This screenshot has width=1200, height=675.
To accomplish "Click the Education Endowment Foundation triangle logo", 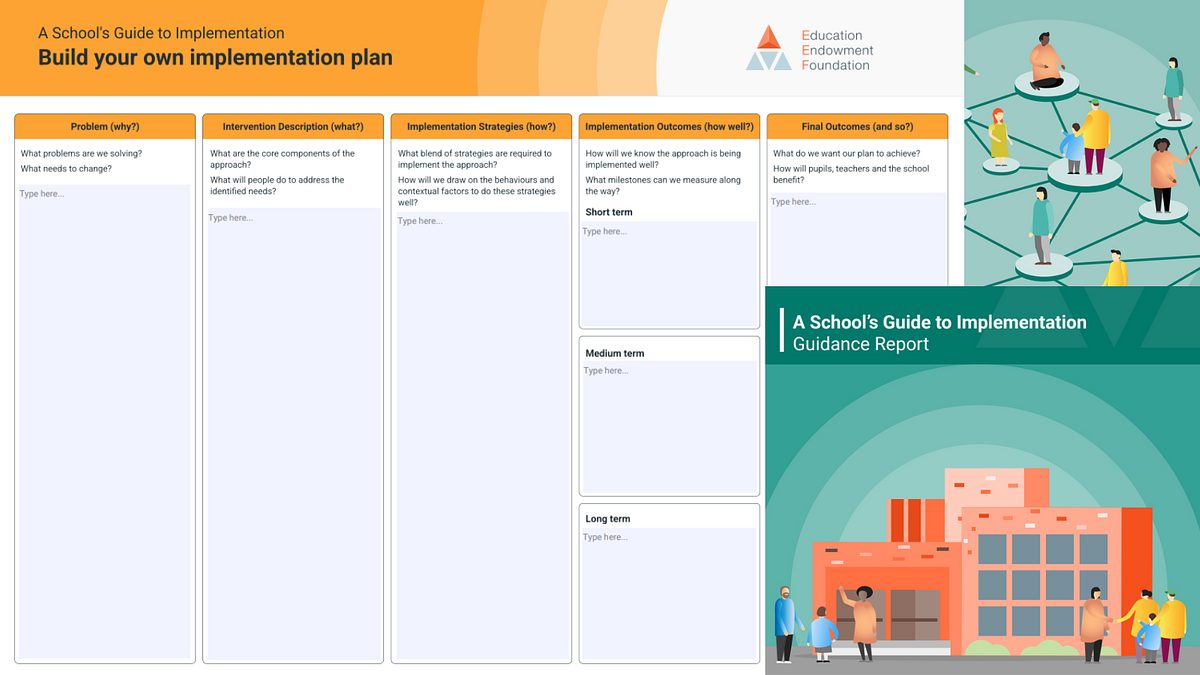I will [x=768, y=48].
